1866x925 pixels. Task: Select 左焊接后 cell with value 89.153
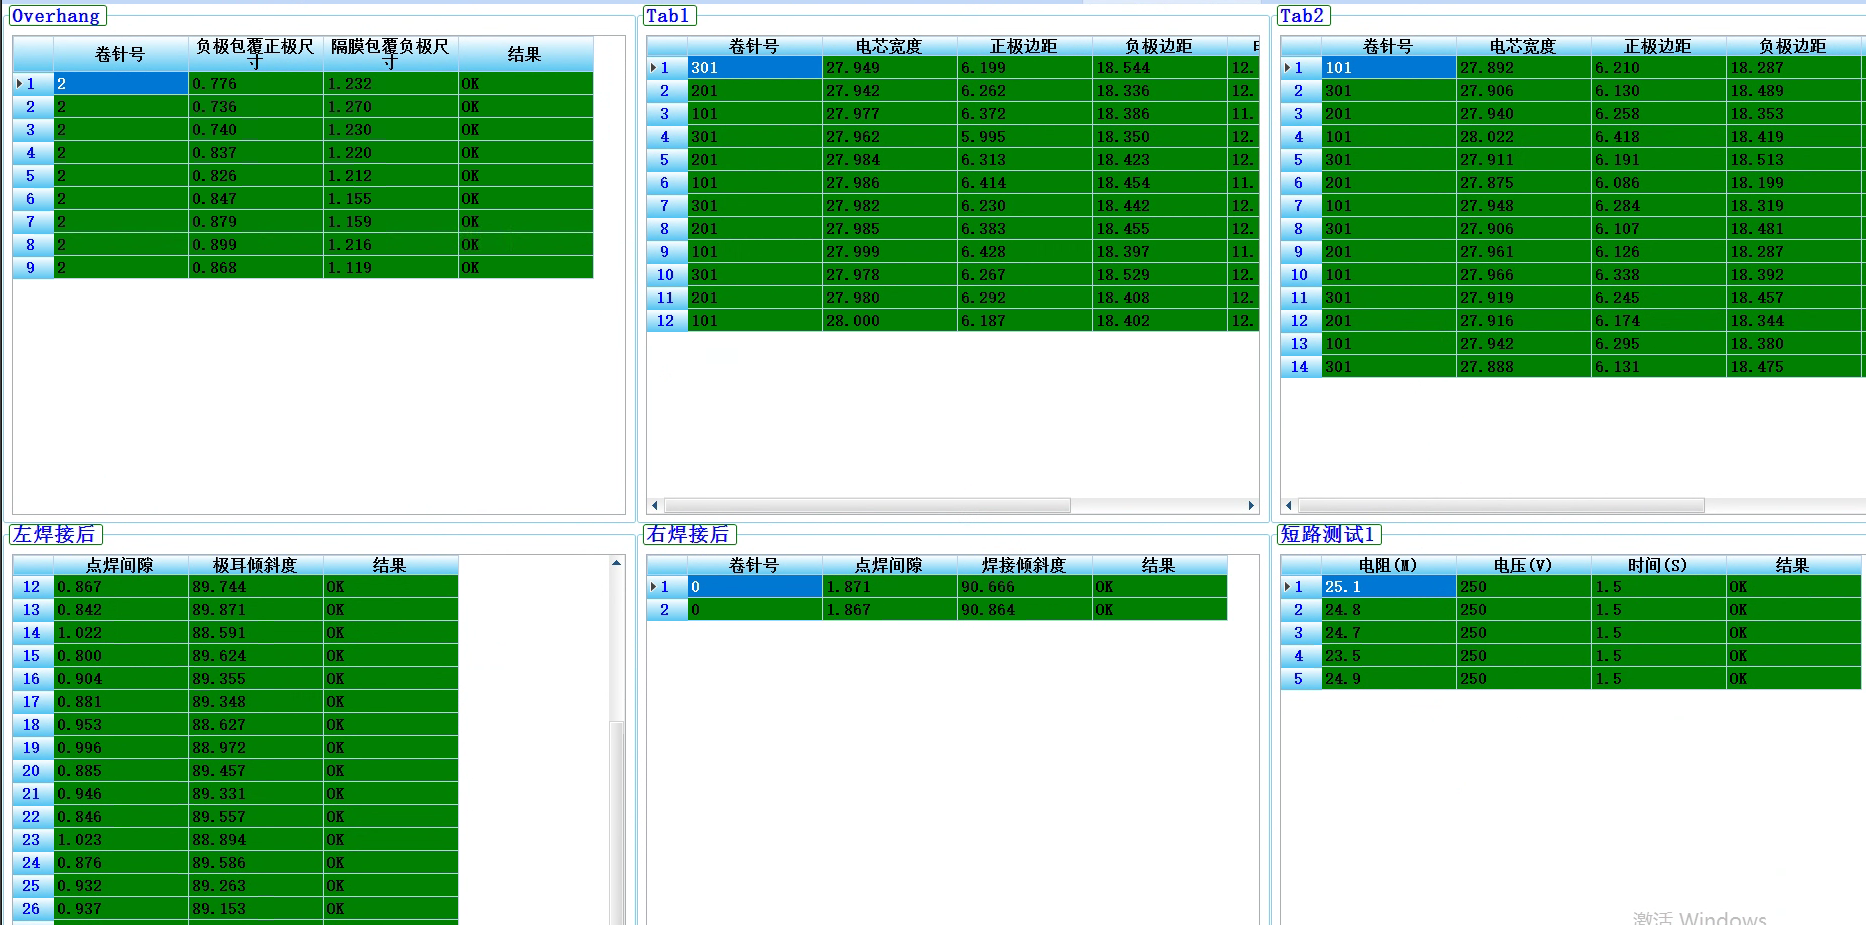coord(256,909)
